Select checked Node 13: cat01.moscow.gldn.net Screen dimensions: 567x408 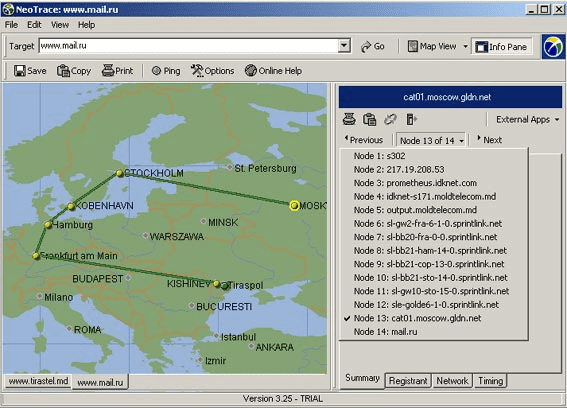[x=434, y=318]
